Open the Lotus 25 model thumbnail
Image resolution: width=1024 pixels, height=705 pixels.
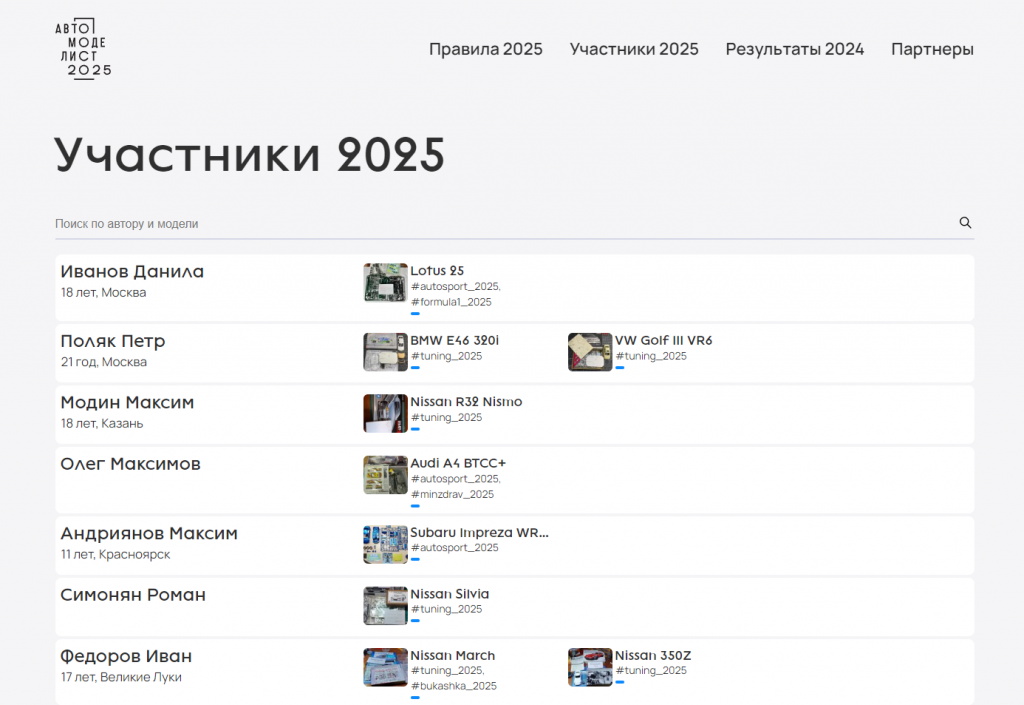coord(385,283)
